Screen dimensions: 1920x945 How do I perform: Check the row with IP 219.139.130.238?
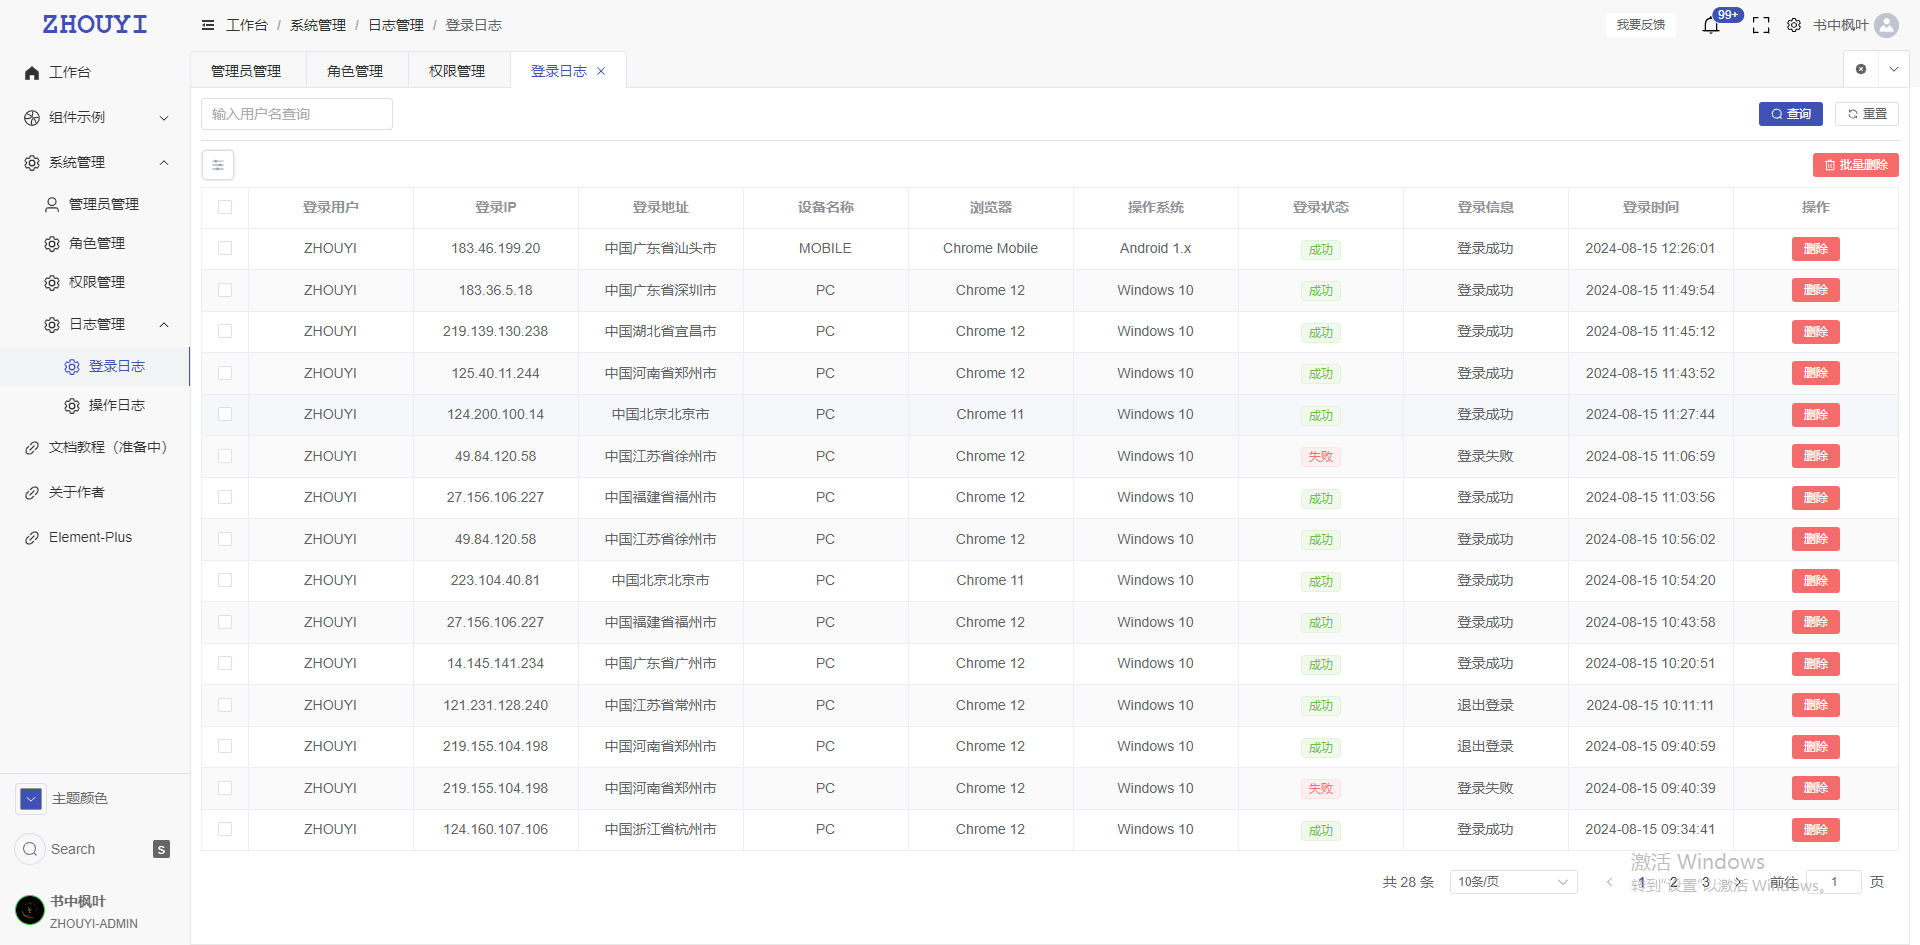225,331
